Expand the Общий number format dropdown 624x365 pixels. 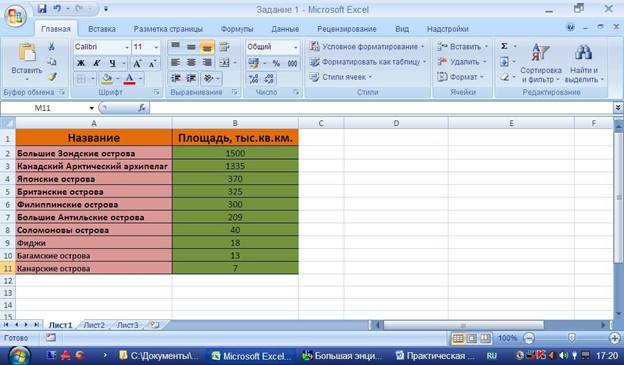point(273,47)
